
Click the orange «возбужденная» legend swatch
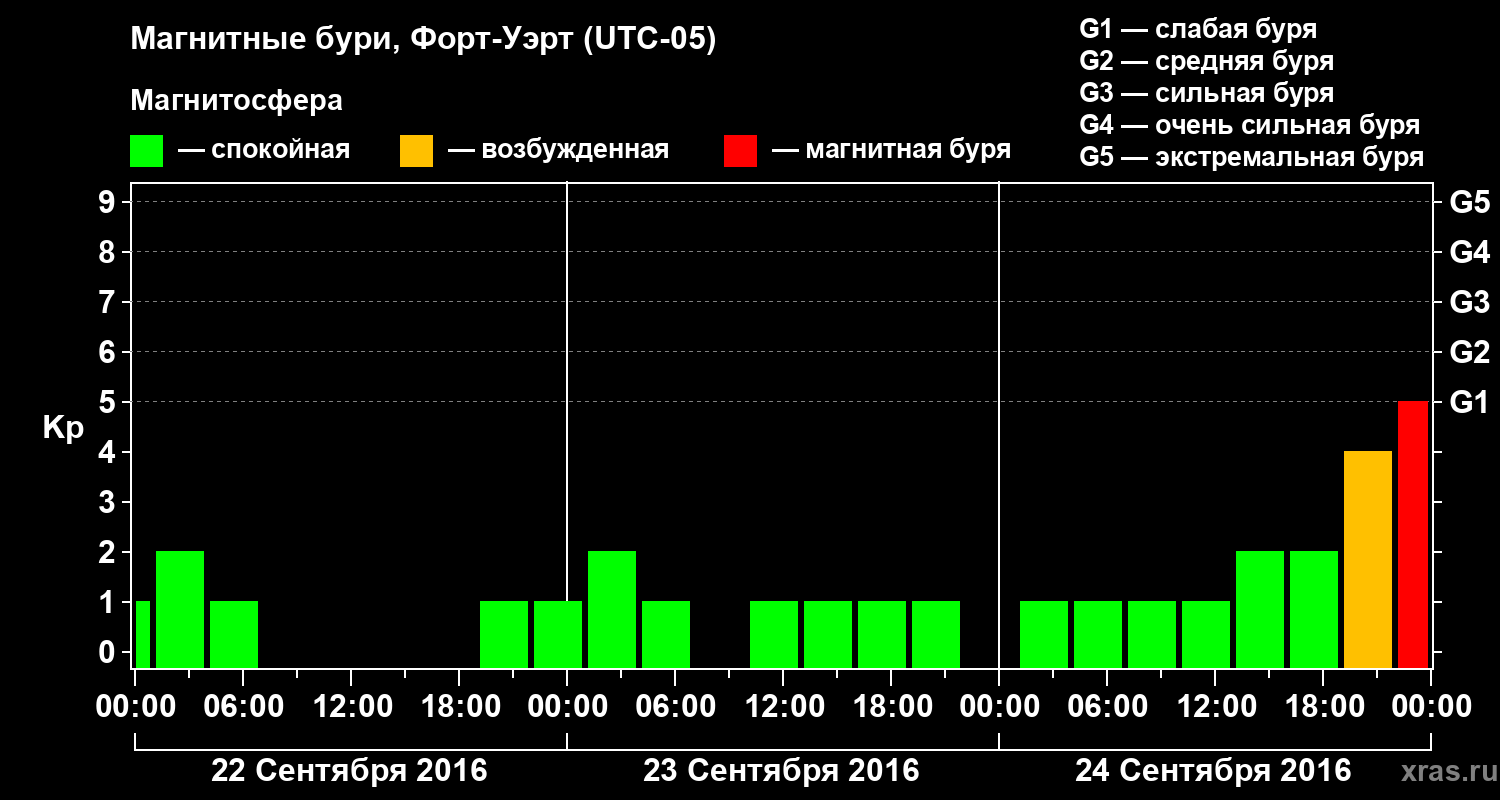(416, 150)
